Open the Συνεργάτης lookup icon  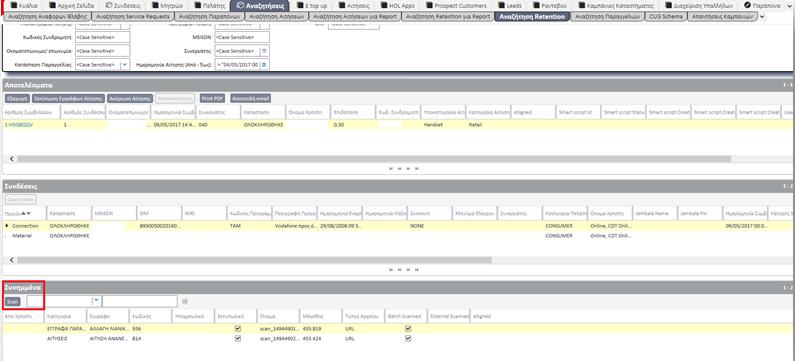point(264,51)
